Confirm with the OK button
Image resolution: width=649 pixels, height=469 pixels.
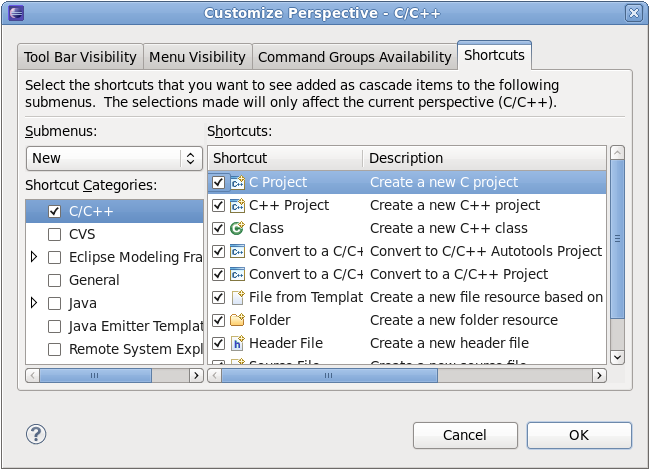(x=579, y=435)
